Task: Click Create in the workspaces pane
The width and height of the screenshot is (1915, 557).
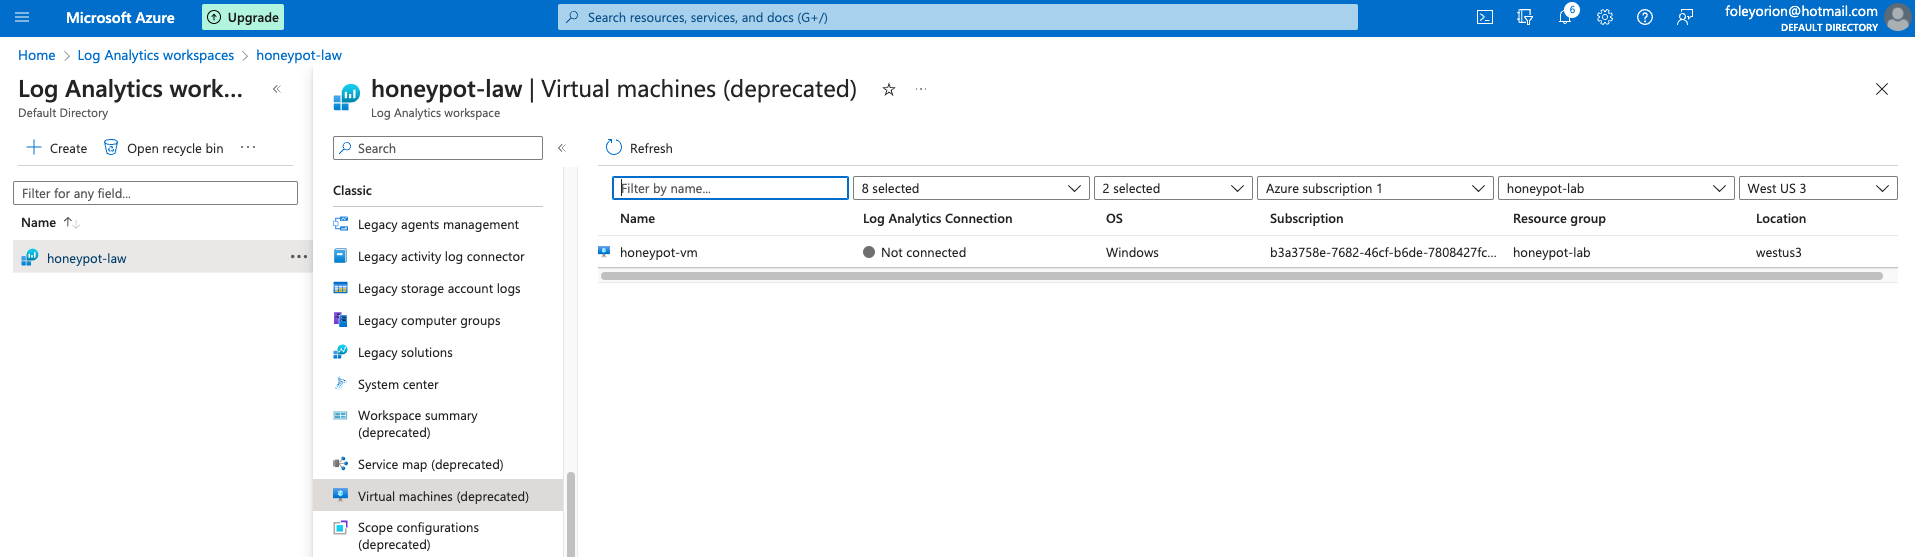Action: pyautogui.click(x=57, y=148)
